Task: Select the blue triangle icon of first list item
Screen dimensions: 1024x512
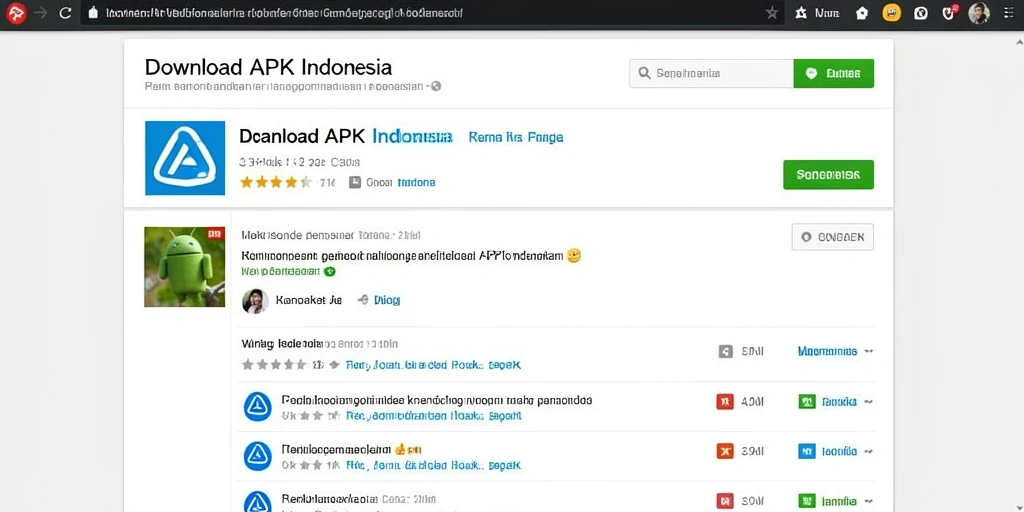Action: (257, 406)
